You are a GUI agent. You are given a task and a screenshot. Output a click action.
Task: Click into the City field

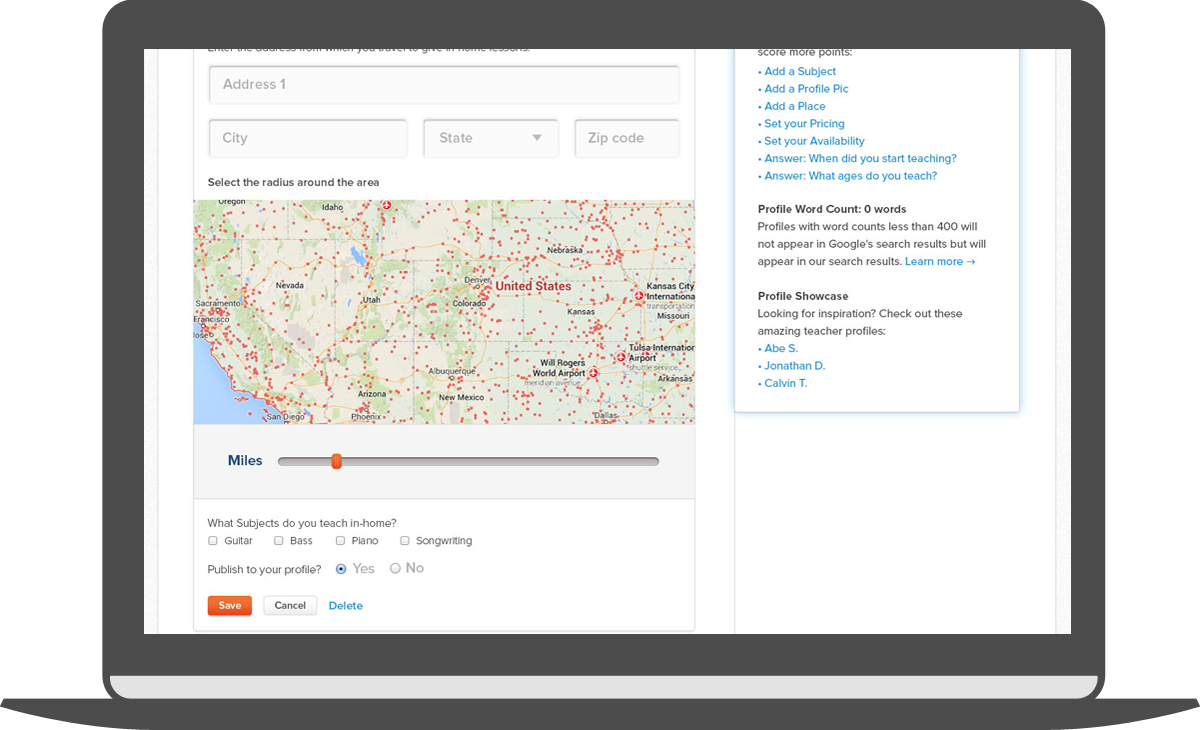click(308, 138)
